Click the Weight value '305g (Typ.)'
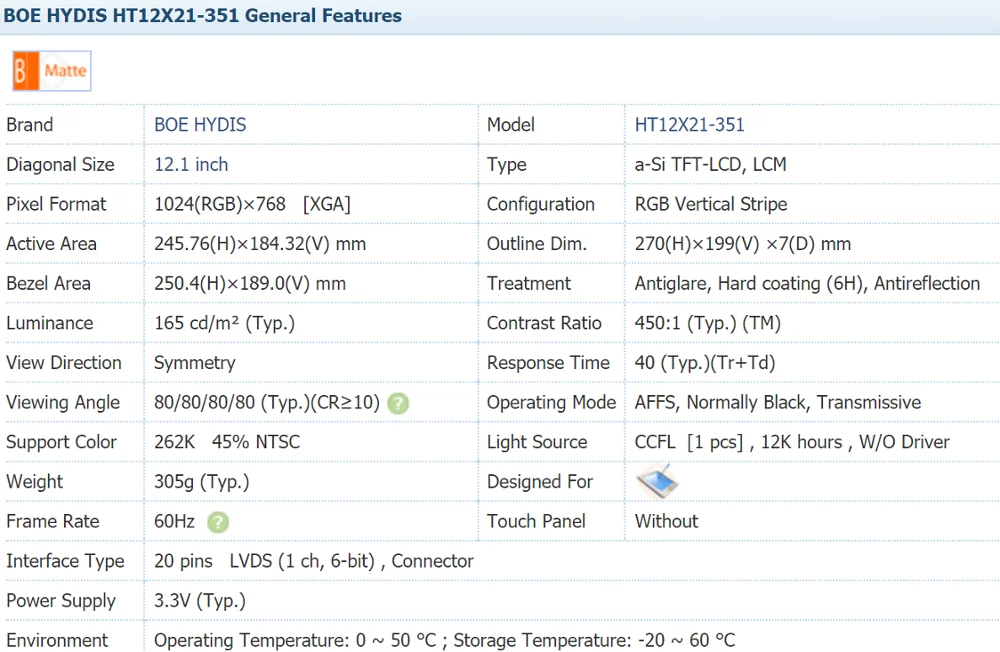 202,482
